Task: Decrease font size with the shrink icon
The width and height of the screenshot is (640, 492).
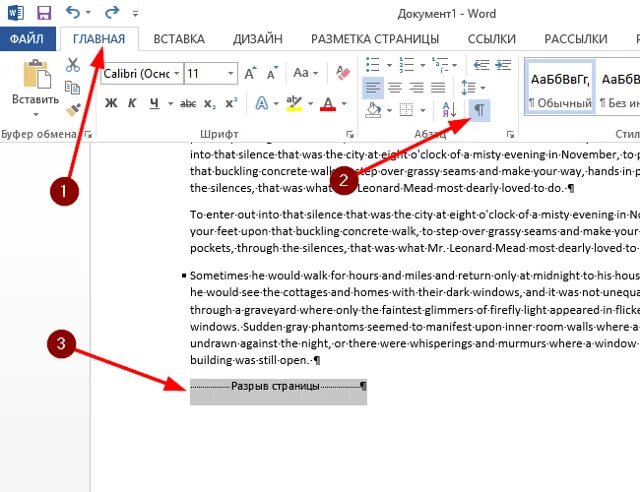Action: pyautogui.click(x=272, y=73)
